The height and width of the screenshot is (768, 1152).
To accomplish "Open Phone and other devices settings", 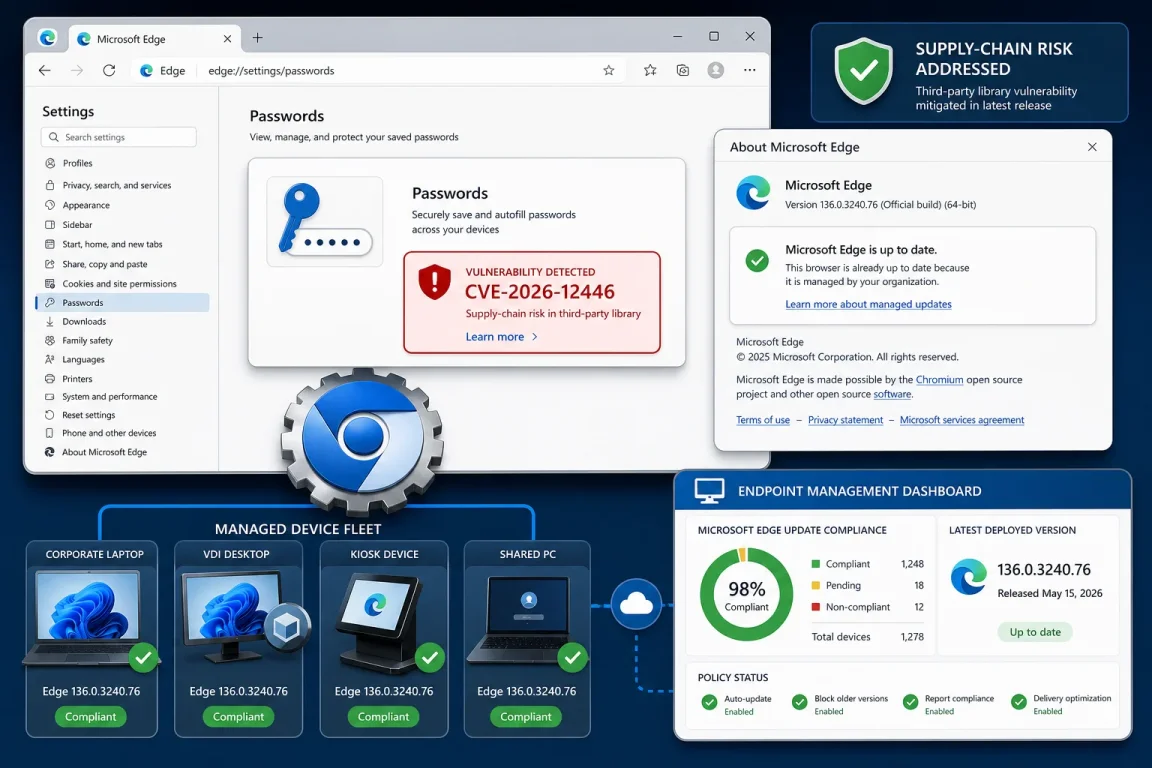I will tap(100, 434).
